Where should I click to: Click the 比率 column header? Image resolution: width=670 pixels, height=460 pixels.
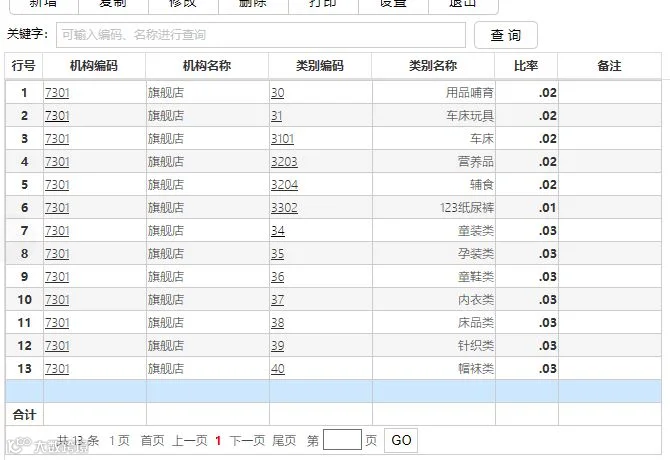click(526, 66)
